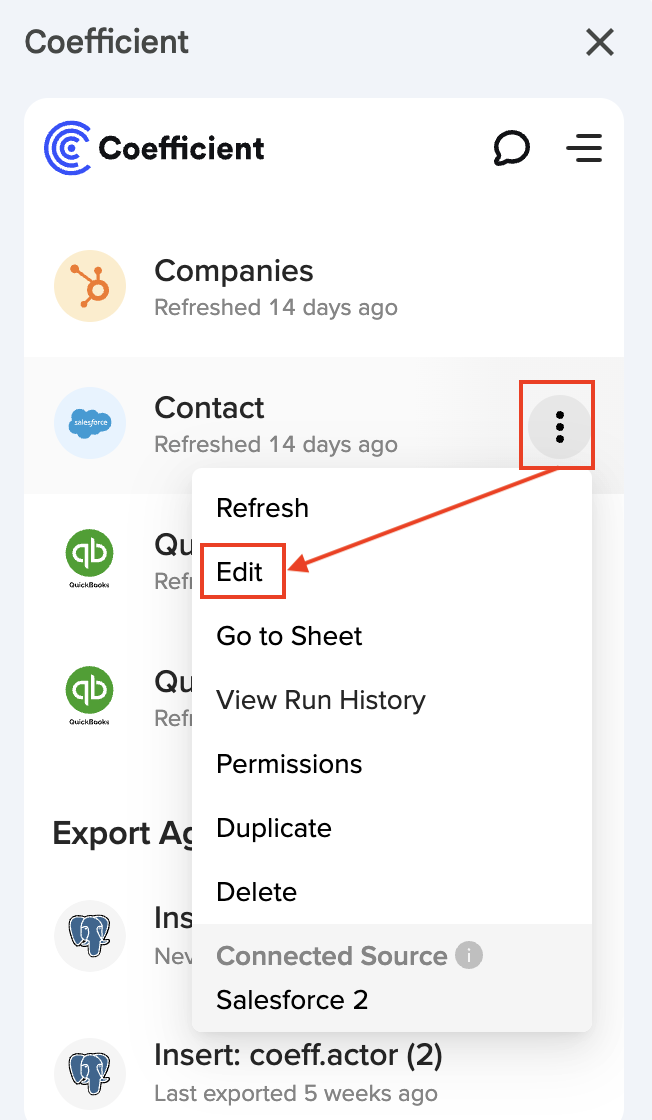The width and height of the screenshot is (652, 1120).
Task: Click the HubSpot Companies icon
Action: click(x=90, y=286)
